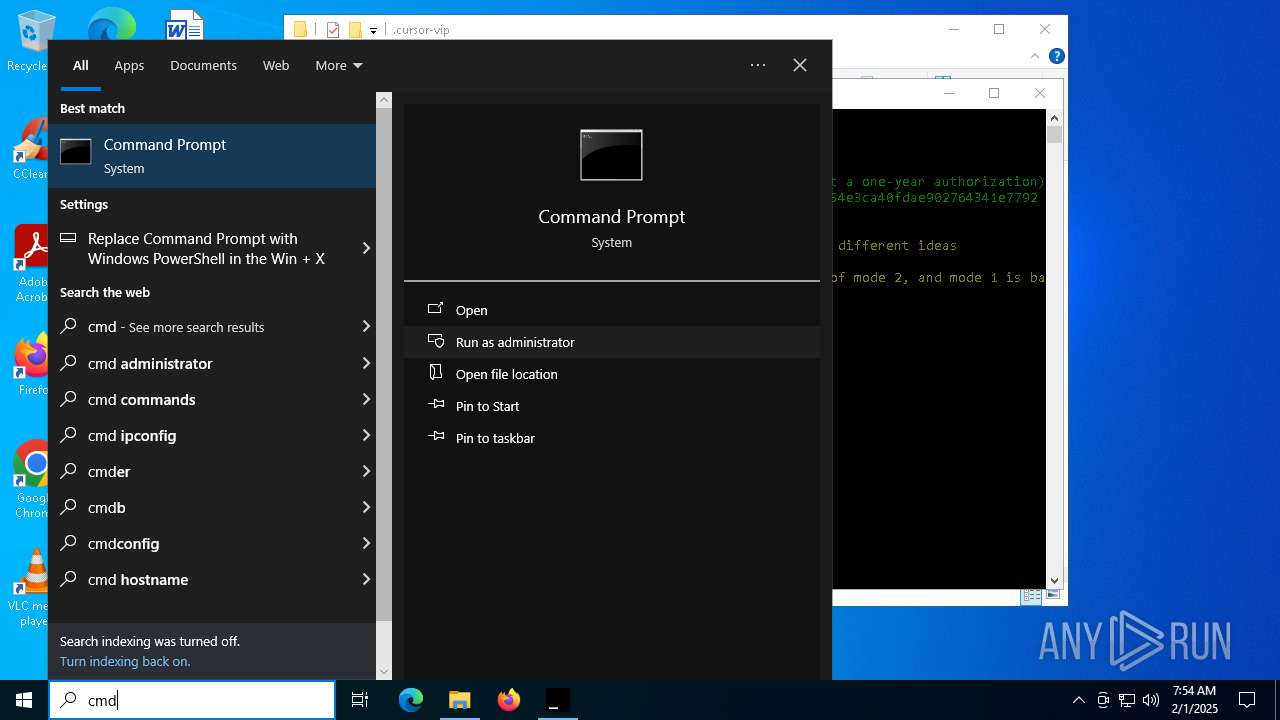Open the notification center icon
This screenshot has height=720, width=1280.
pyautogui.click(x=1247, y=700)
